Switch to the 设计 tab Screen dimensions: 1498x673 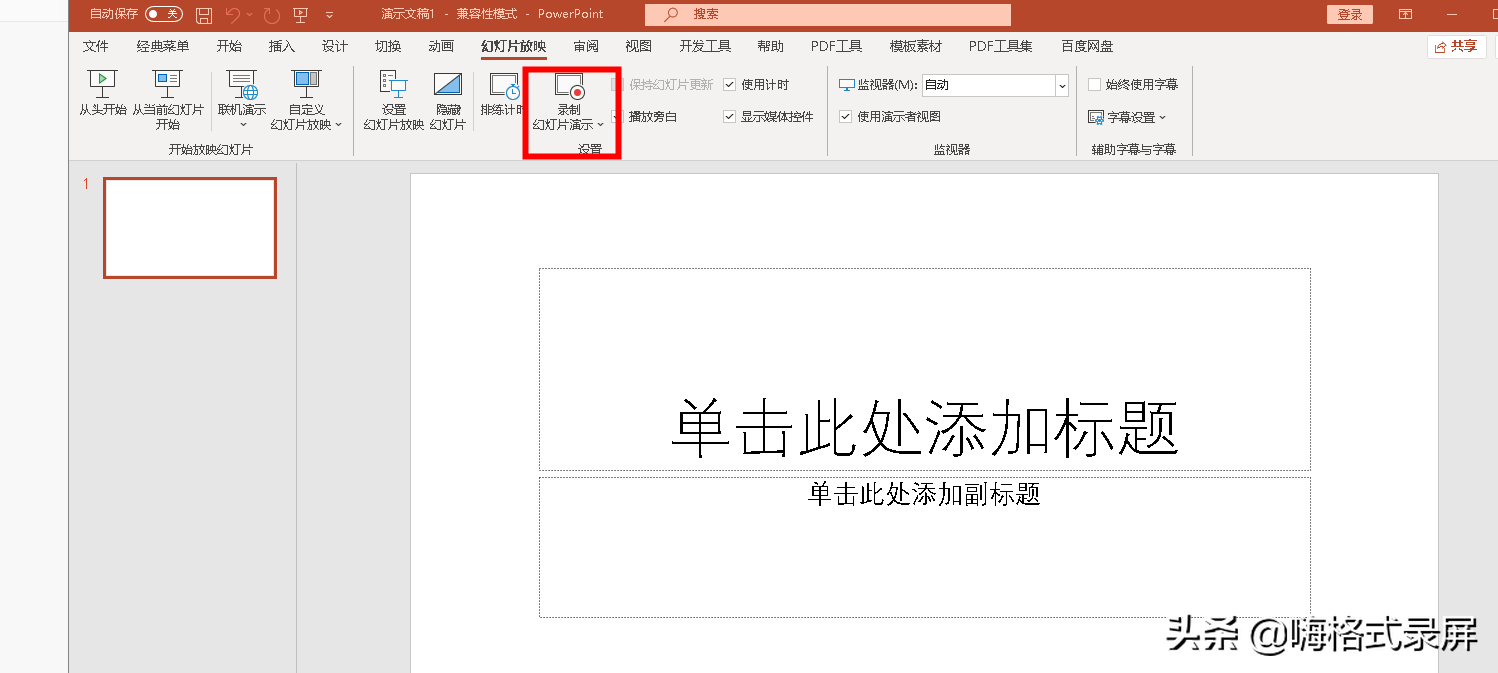point(335,46)
